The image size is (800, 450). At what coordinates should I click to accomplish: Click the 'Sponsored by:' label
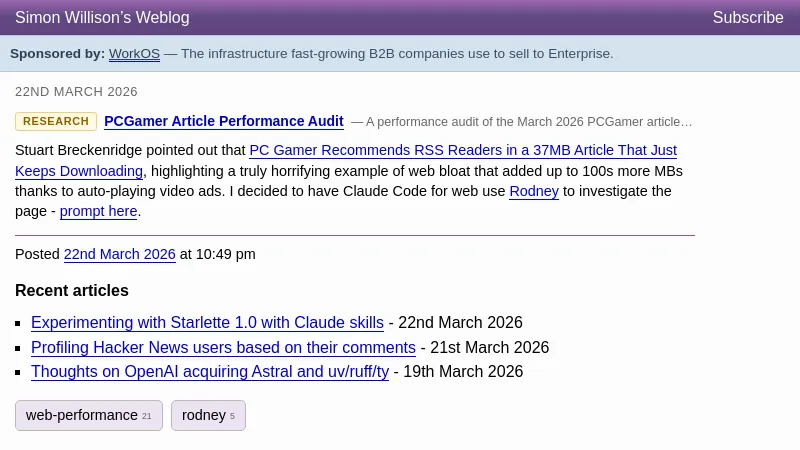point(57,54)
